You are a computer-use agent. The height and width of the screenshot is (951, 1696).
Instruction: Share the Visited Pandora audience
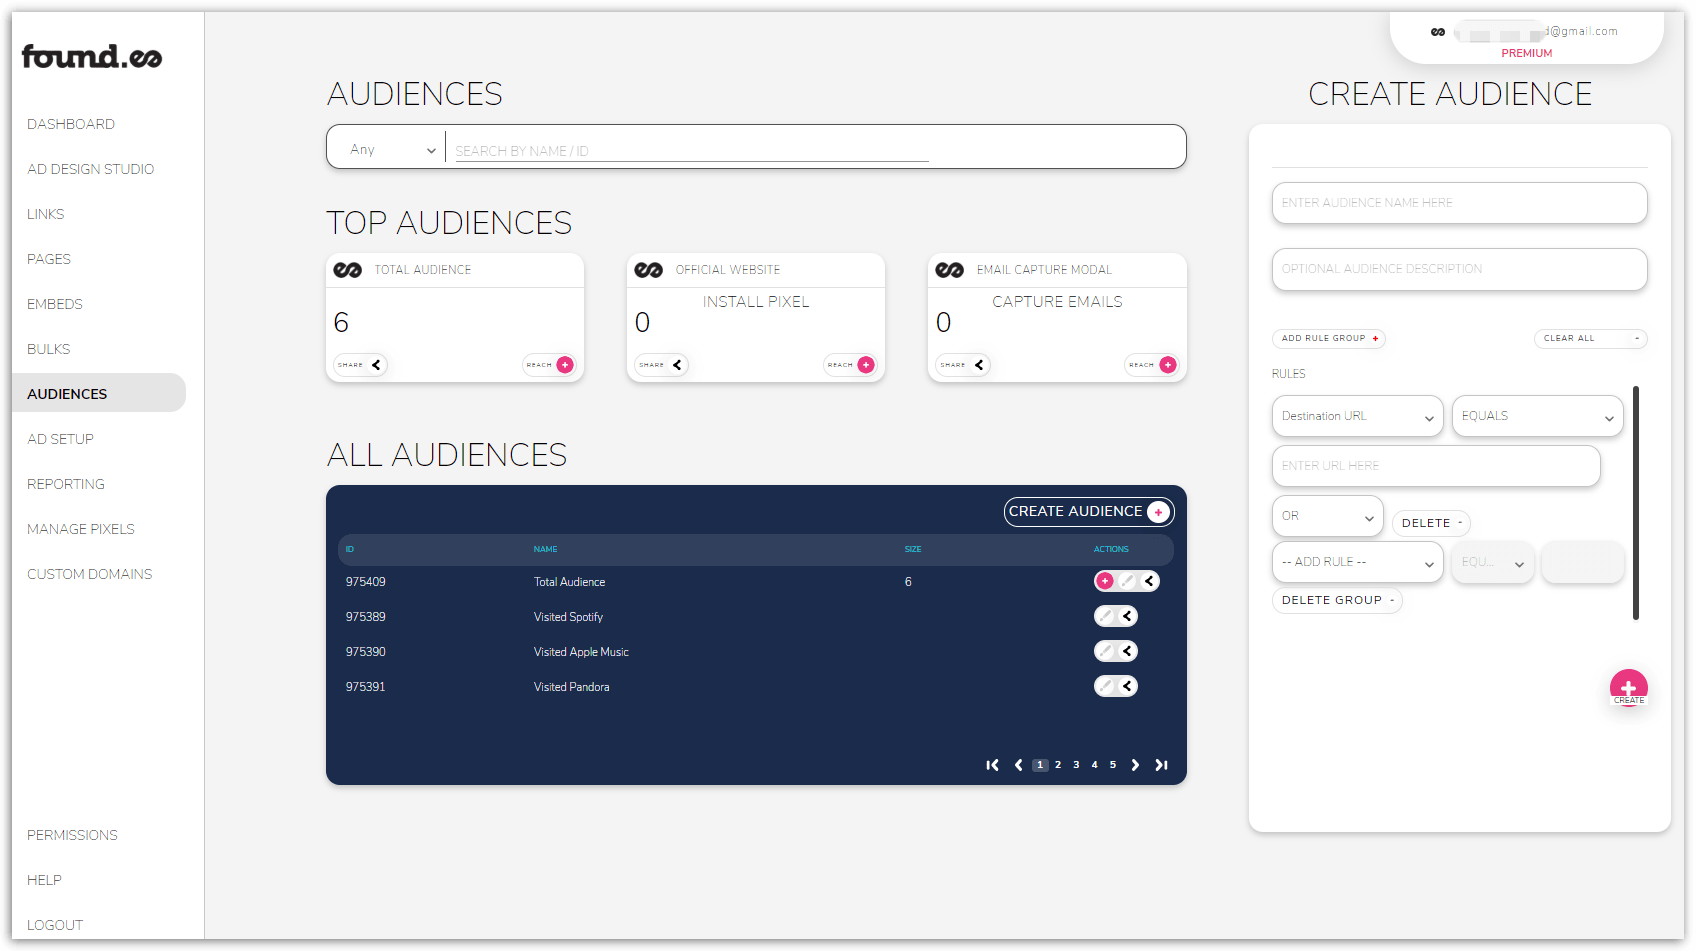point(1127,686)
